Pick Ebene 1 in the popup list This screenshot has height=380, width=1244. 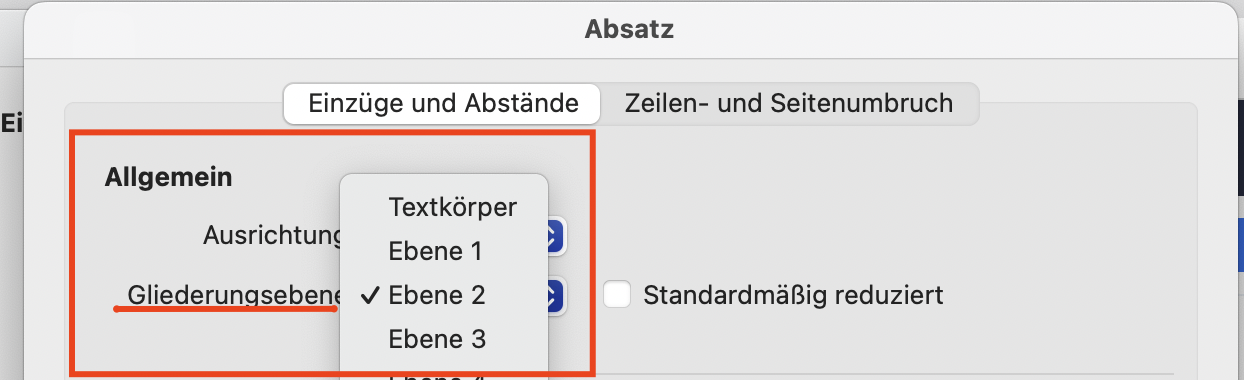(436, 251)
